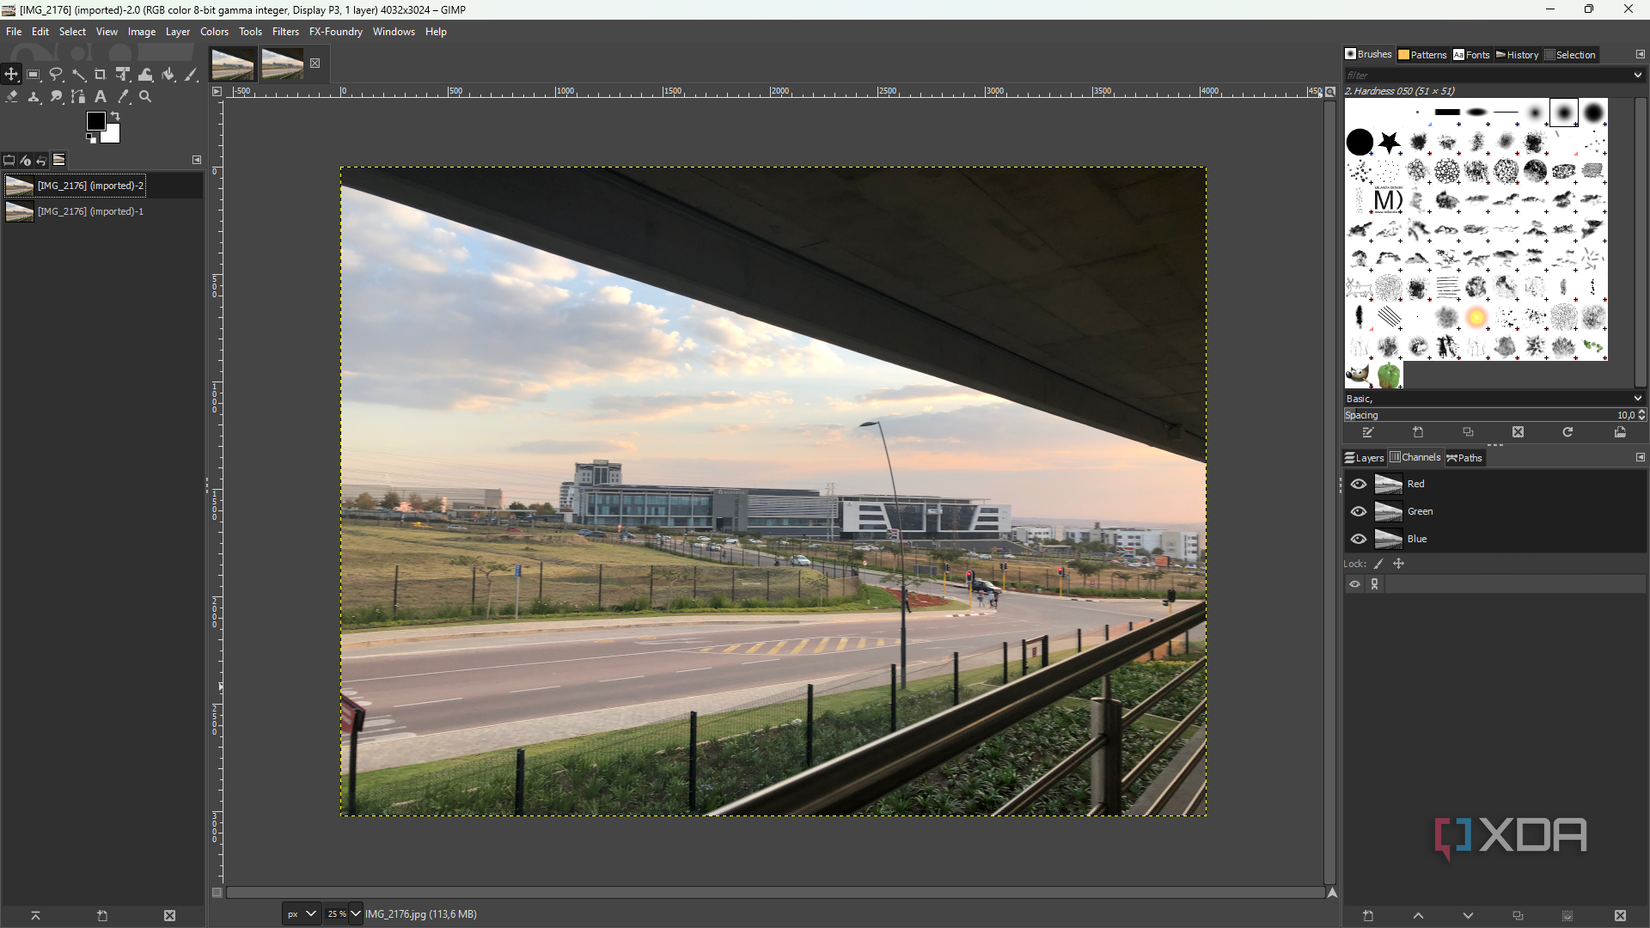Open the Filters menu

pos(286,31)
